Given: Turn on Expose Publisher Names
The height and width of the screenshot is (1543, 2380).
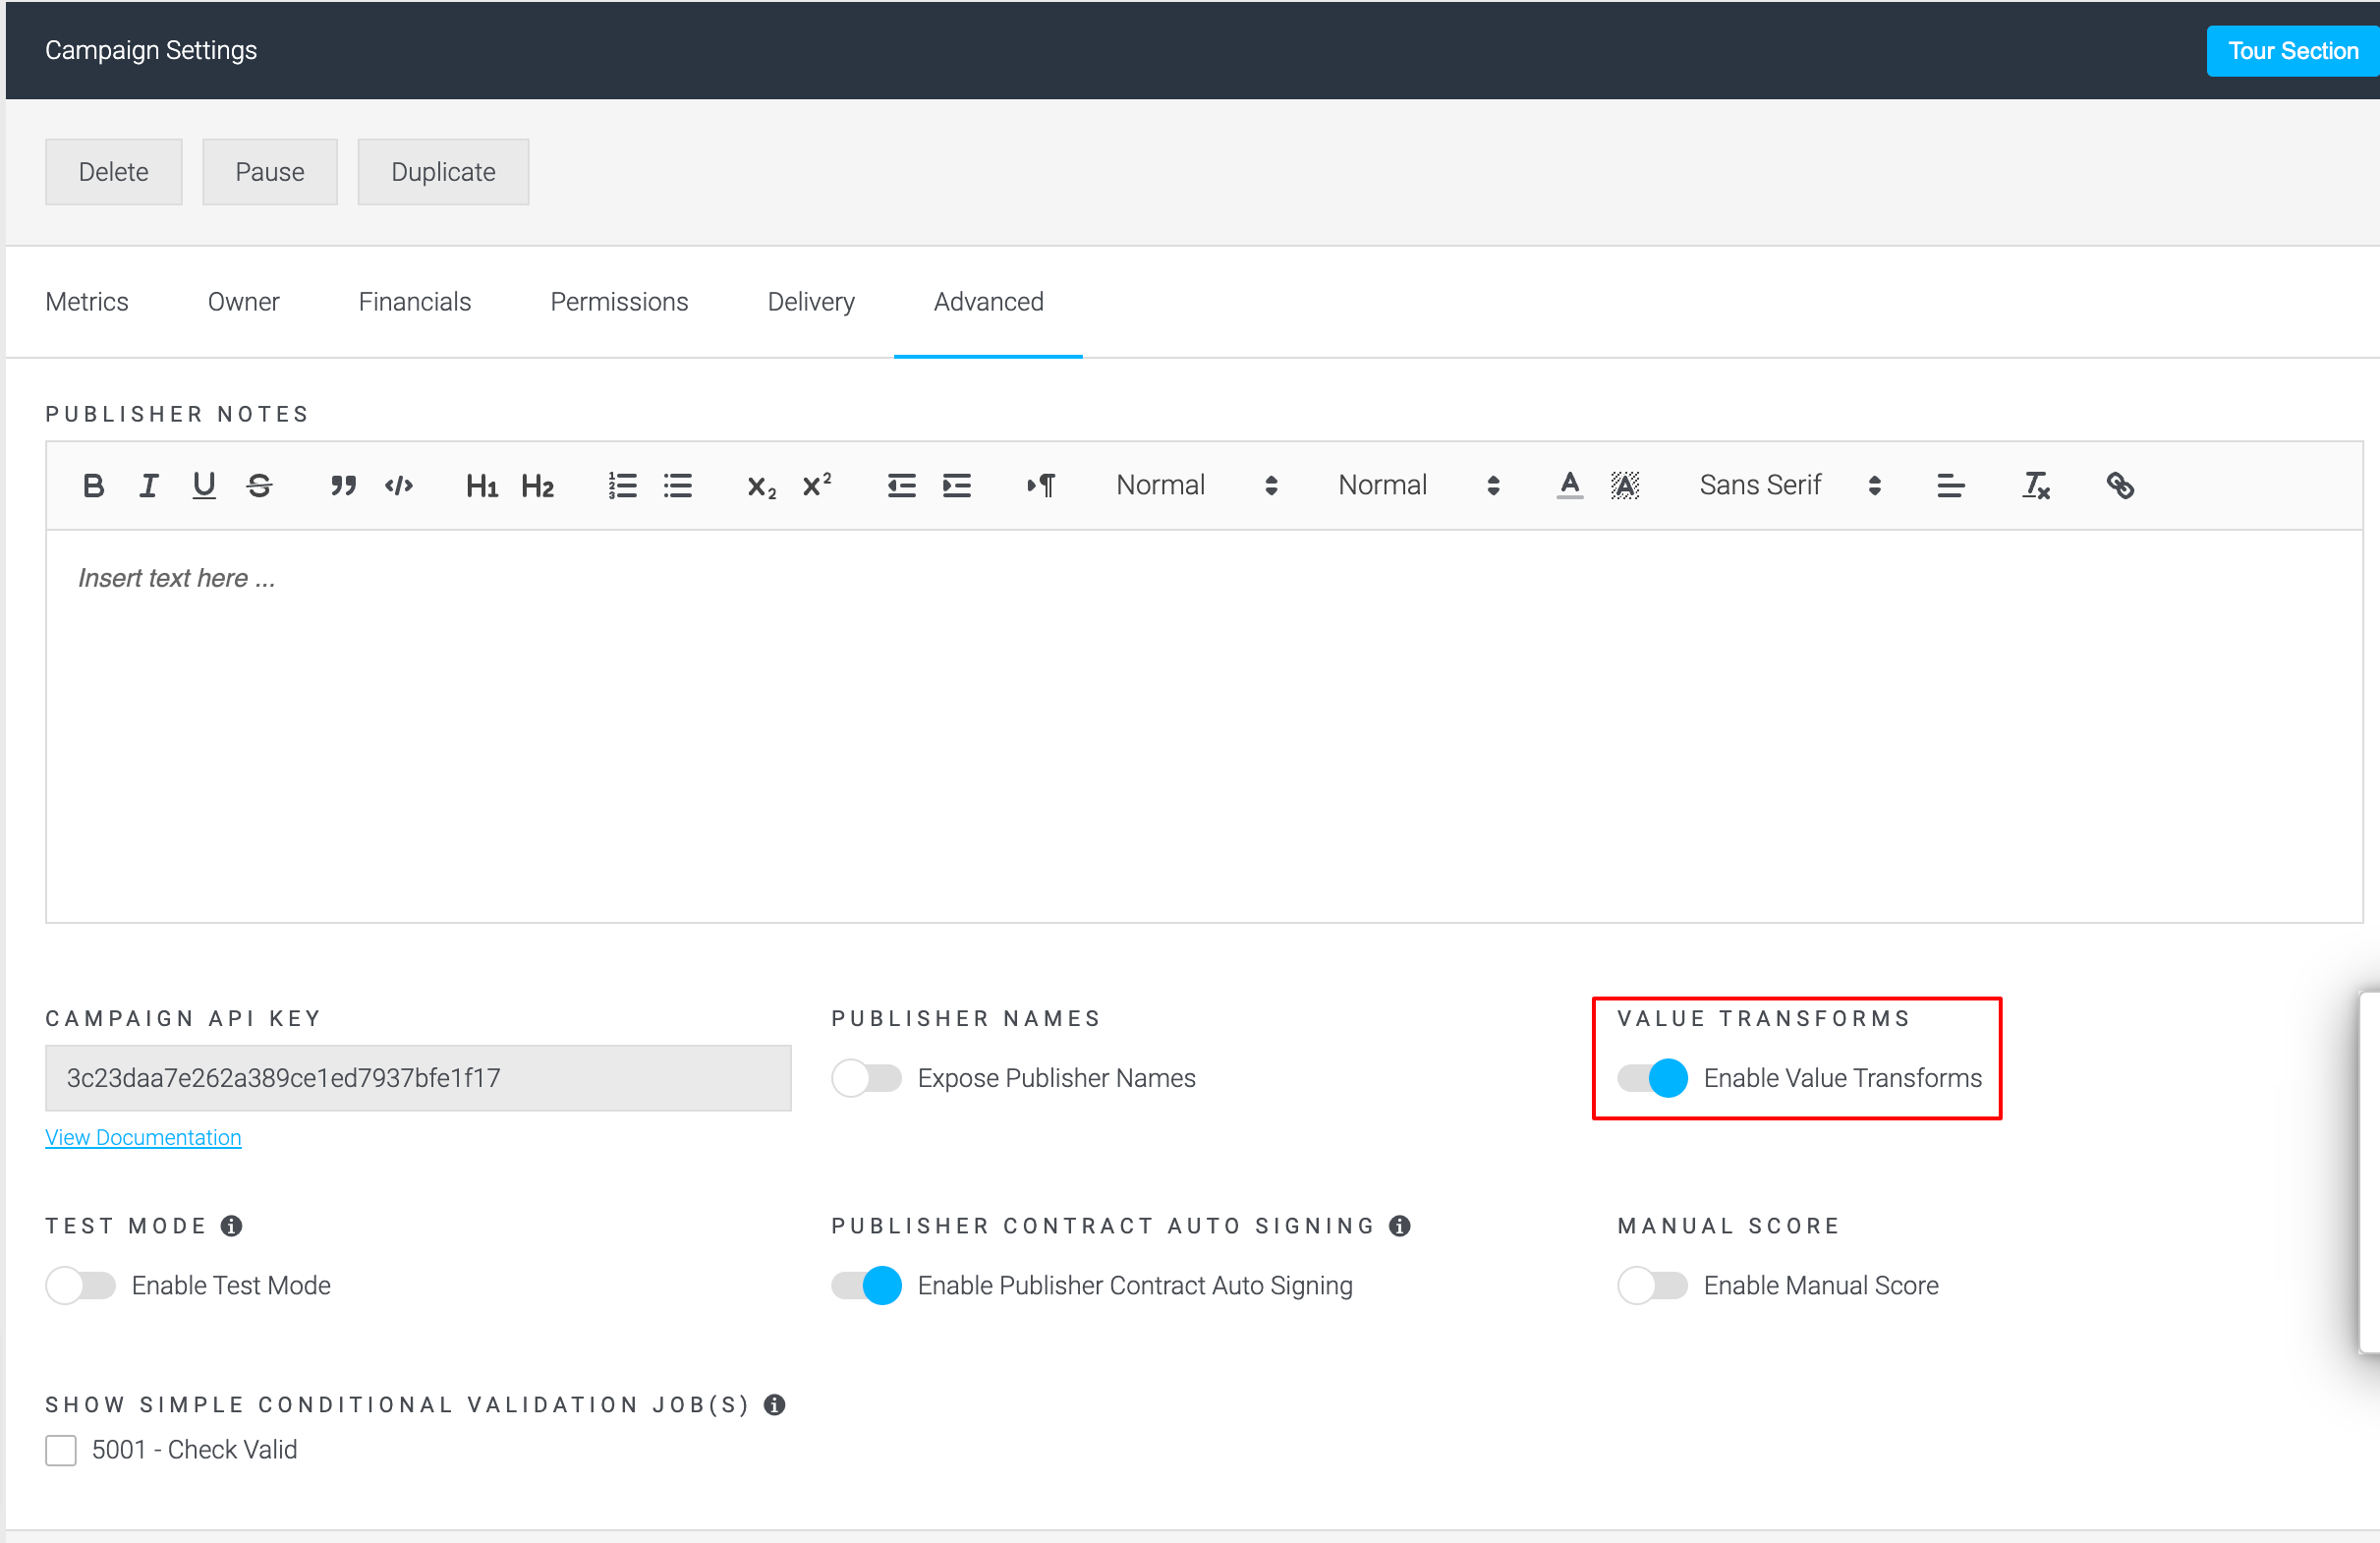Looking at the screenshot, I should point(866,1078).
